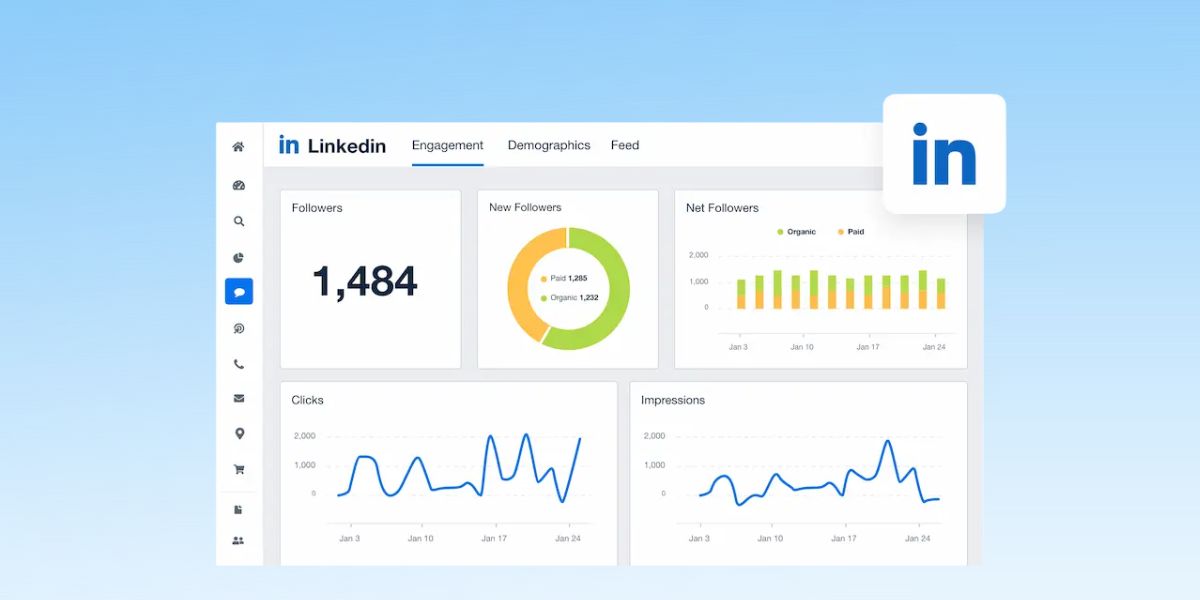The width and height of the screenshot is (1200, 600).
Task: Click the small LinkedIn logo in header
Action: tap(289, 145)
